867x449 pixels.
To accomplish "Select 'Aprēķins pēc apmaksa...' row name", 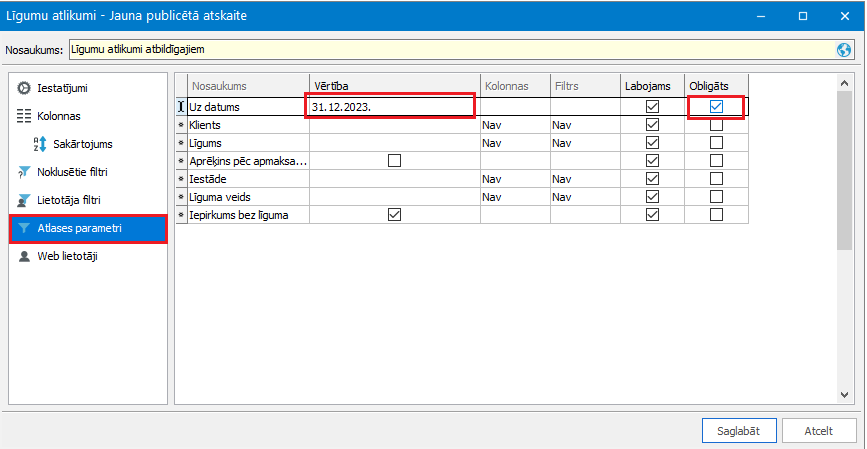I will coord(248,161).
